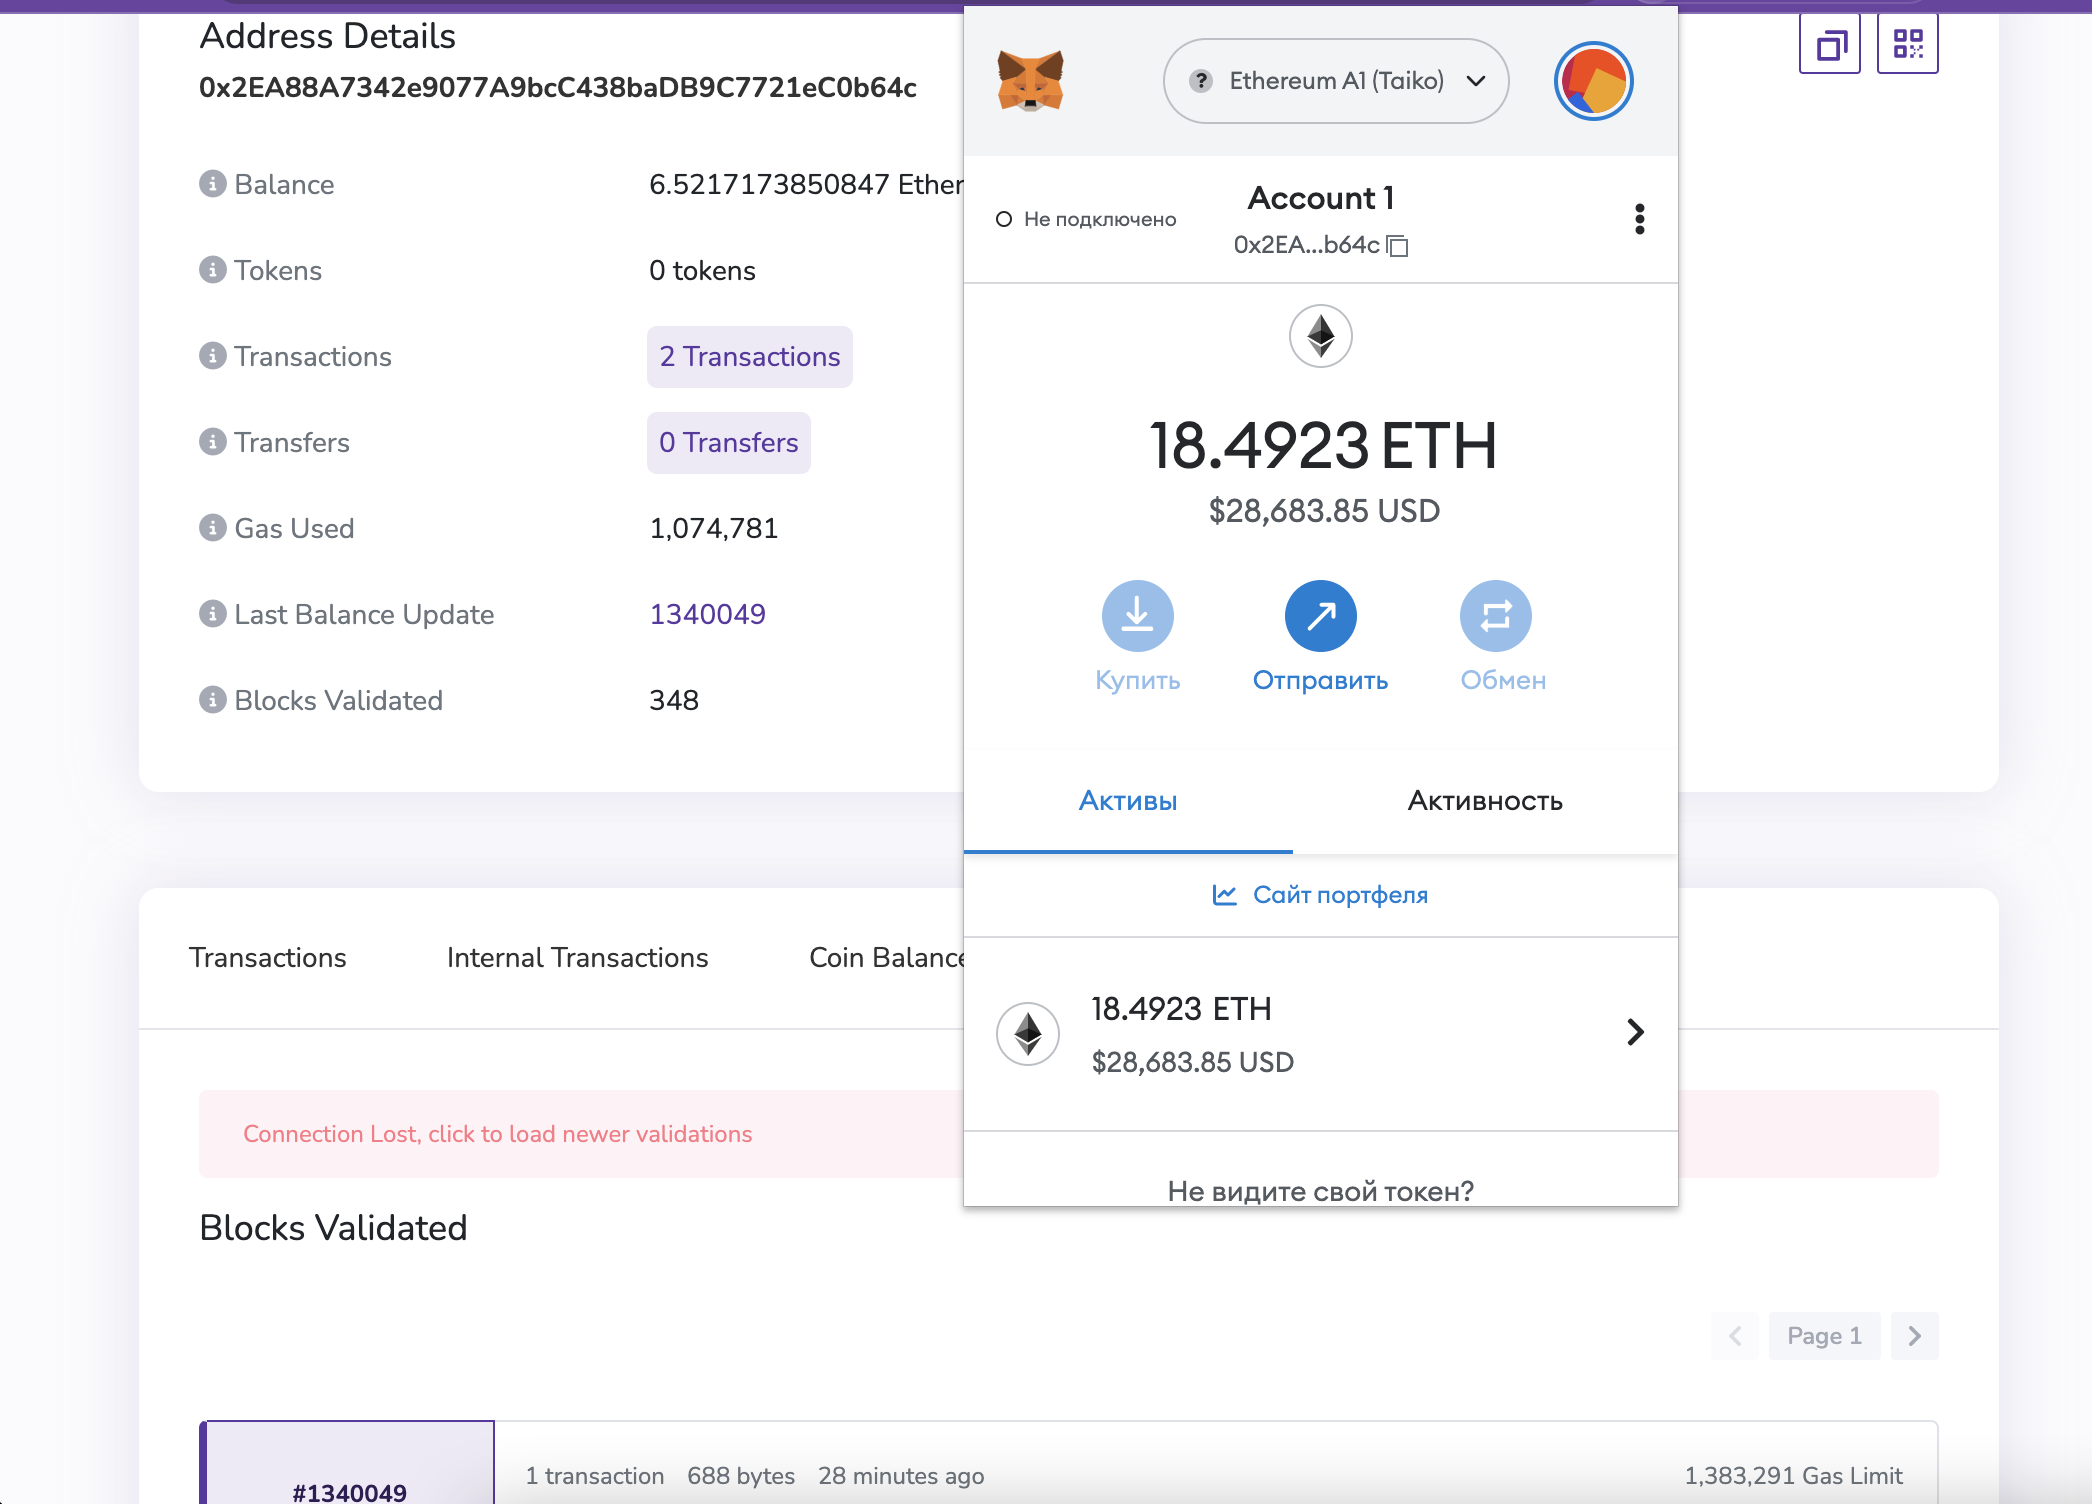Open the 18.4923 ETH asset details chevron

point(1635,1032)
